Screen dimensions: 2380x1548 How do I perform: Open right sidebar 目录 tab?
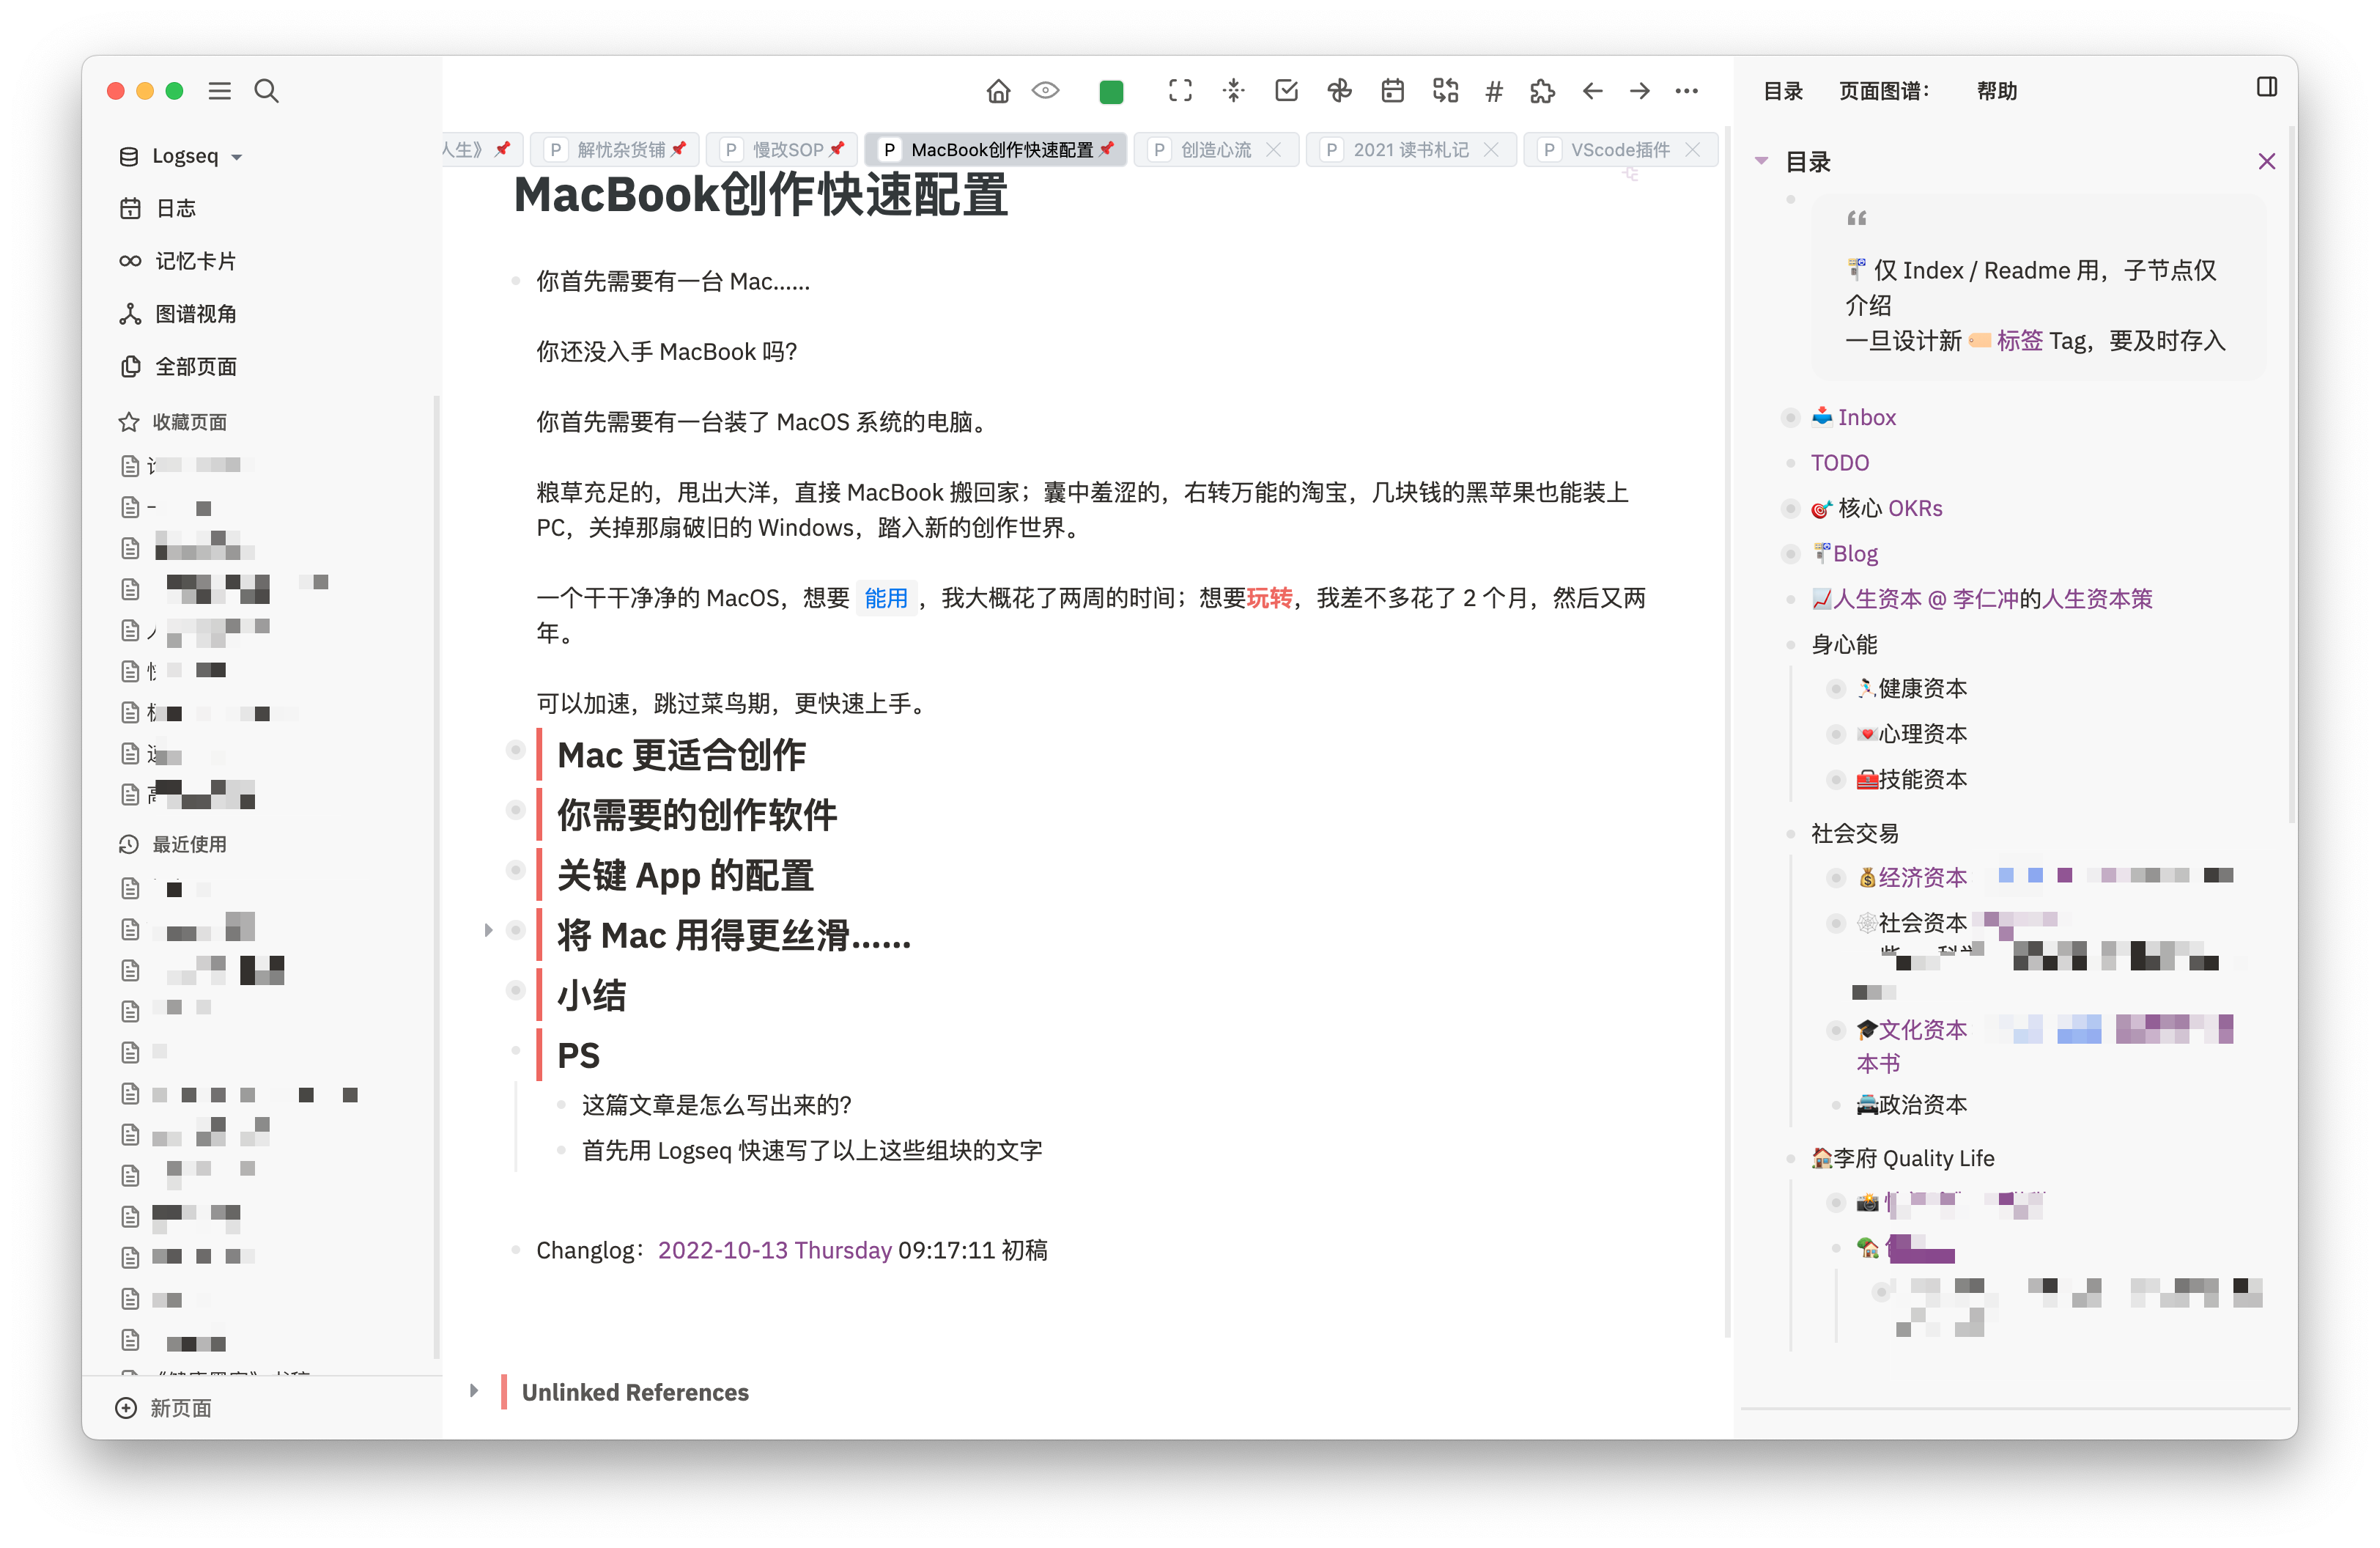(1783, 91)
